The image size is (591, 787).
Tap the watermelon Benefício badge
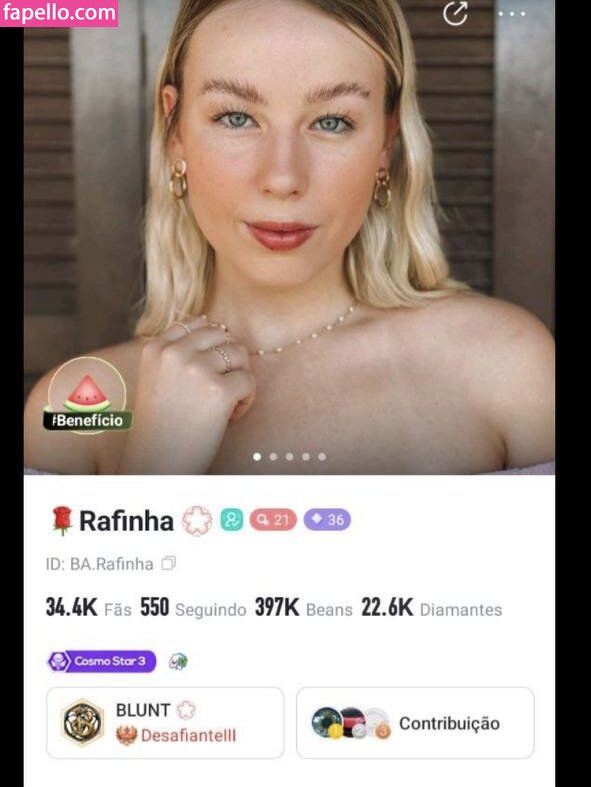[x=87, y=396]
